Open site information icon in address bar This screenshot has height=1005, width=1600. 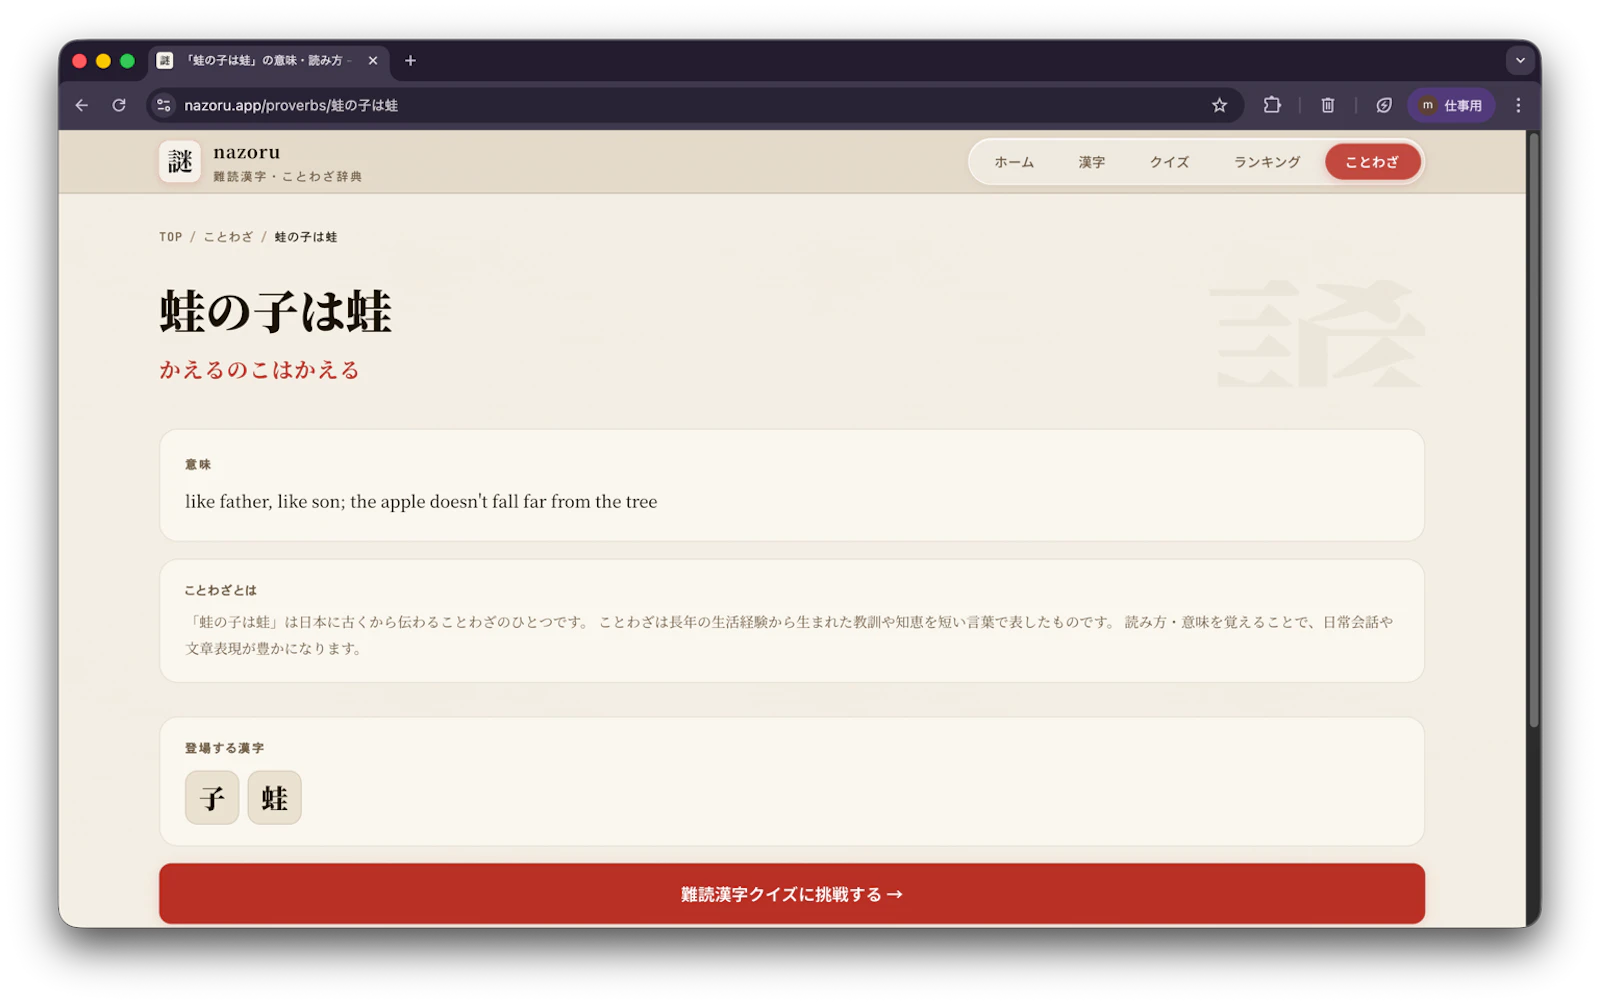tap(164, 105)
